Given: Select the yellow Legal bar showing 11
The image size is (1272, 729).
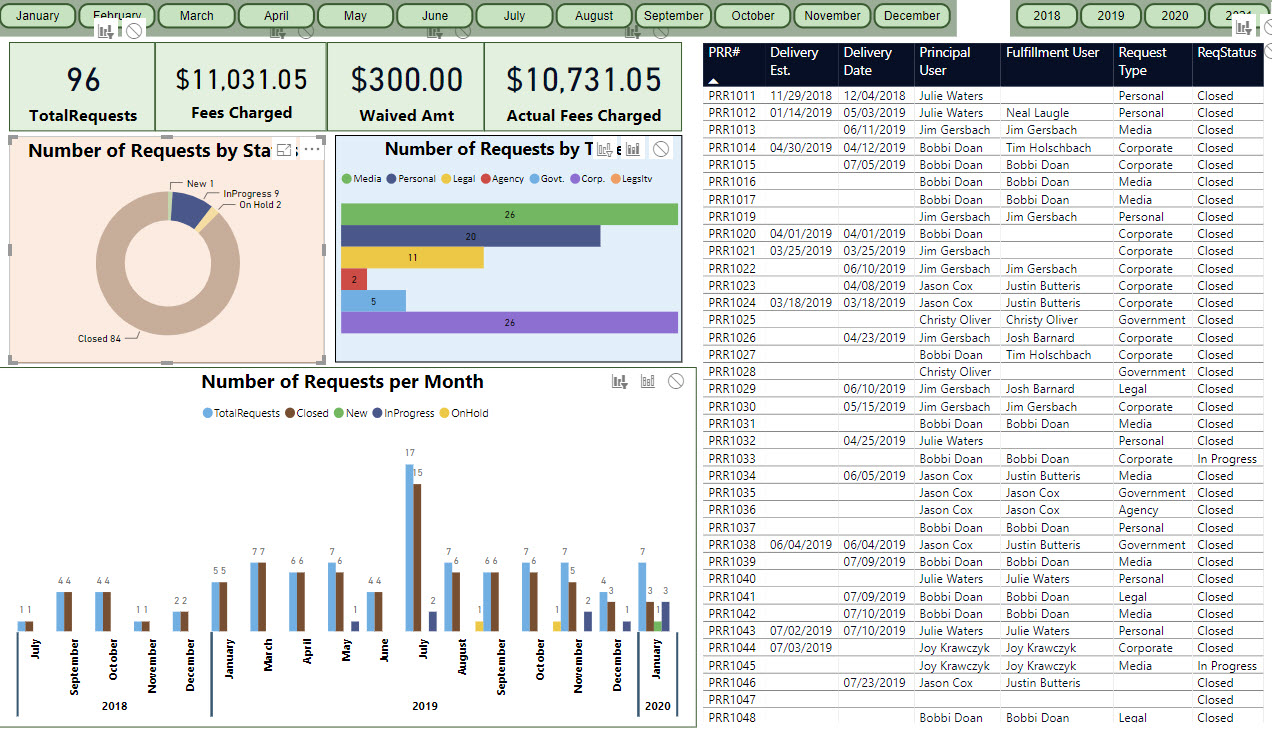Looking at the screenshot, I should point(412,258).
